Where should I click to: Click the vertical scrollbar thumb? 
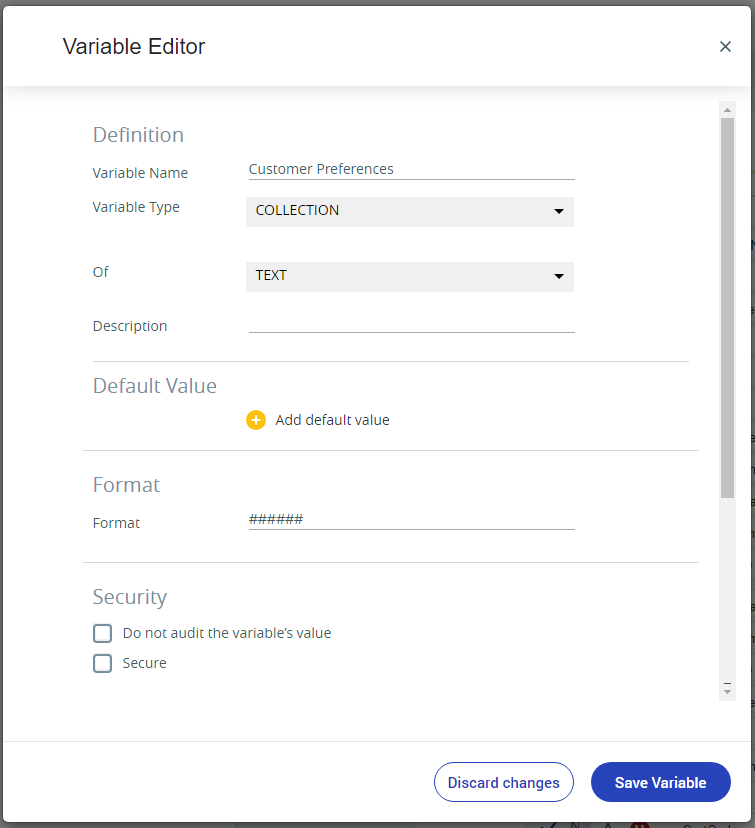(x=727, y=307)
